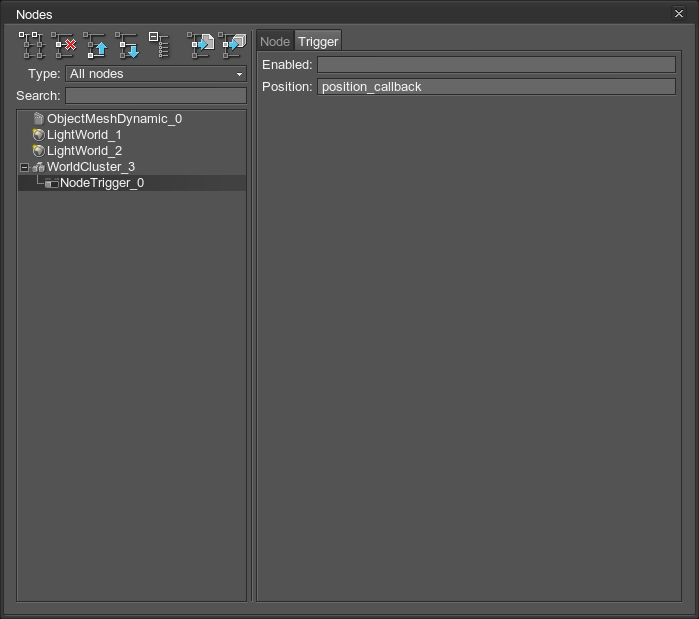Click the import node from file icon
This screenshot has width=699, height=619.
click(x=201, y=45)
